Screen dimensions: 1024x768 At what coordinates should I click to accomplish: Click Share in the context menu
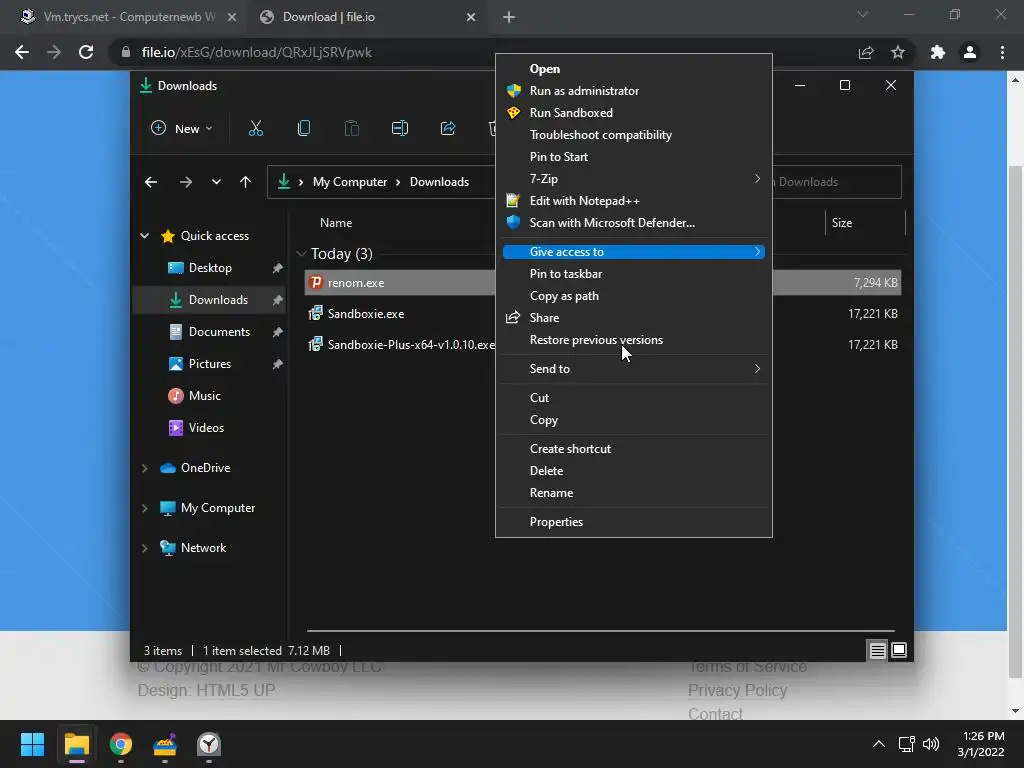(x=633, y=318)
